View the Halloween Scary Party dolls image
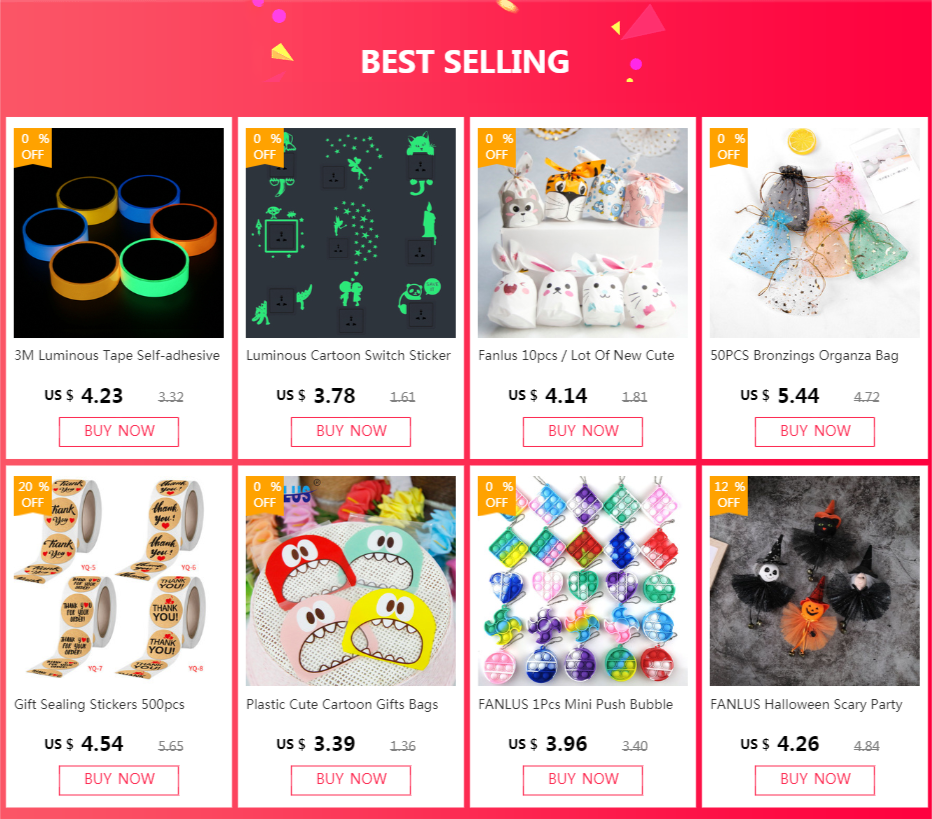 coord(815,581)
